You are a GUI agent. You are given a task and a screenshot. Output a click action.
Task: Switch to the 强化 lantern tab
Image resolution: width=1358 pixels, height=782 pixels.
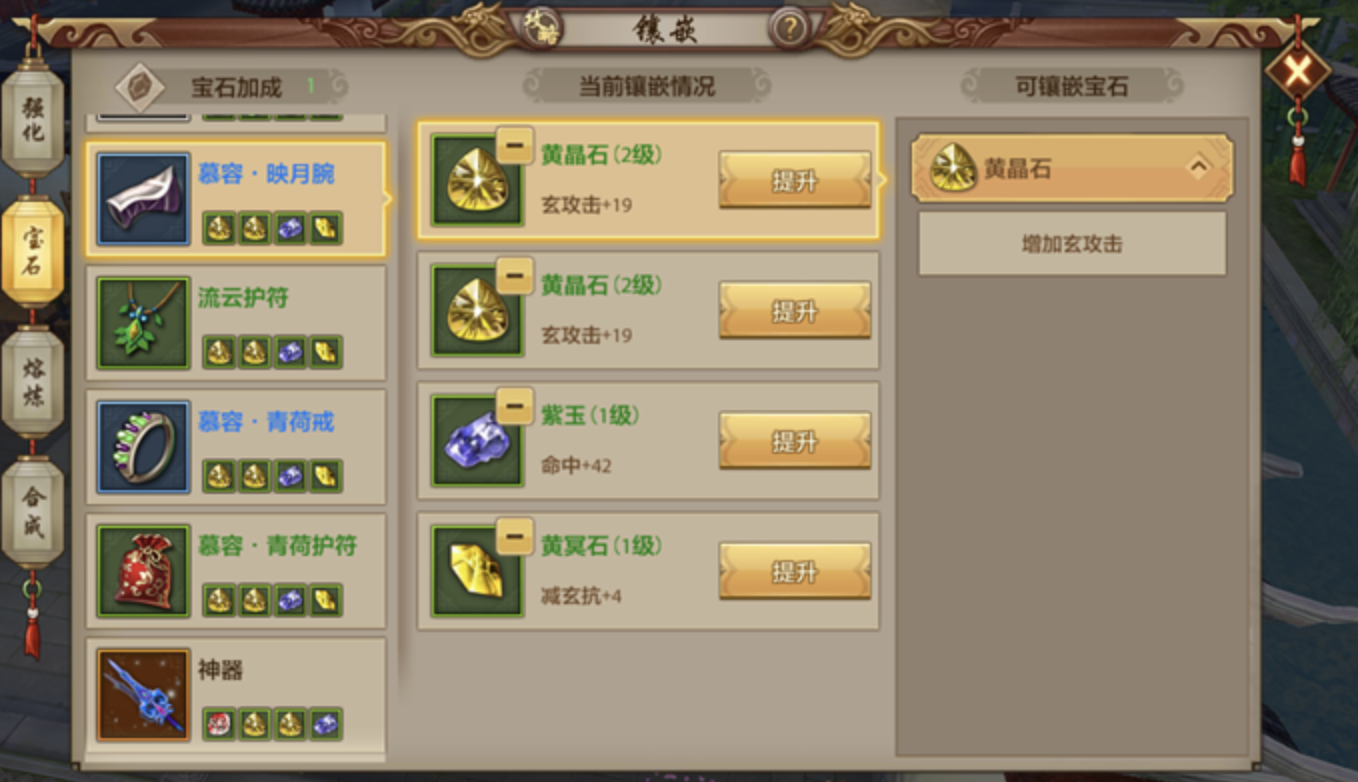point(33,118)
